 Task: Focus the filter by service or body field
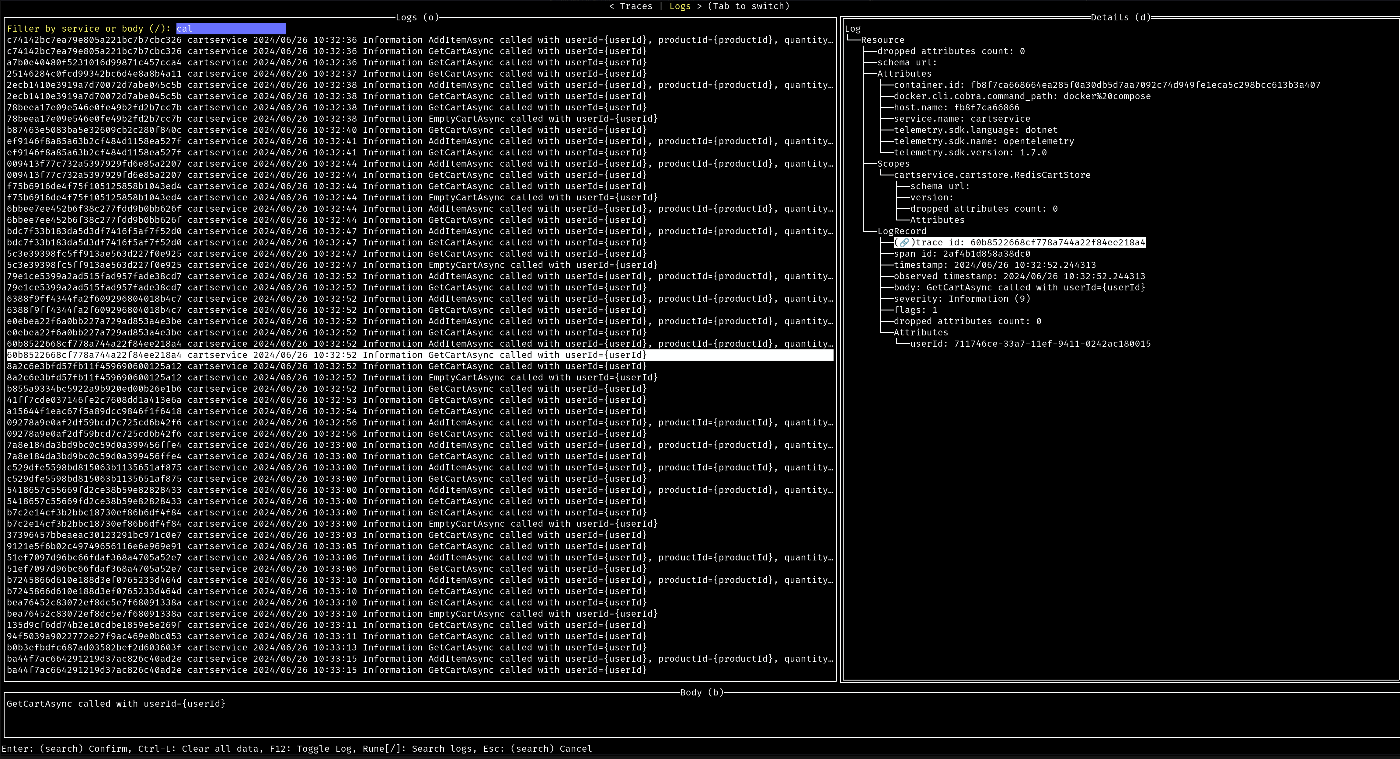tap(231, 28)
